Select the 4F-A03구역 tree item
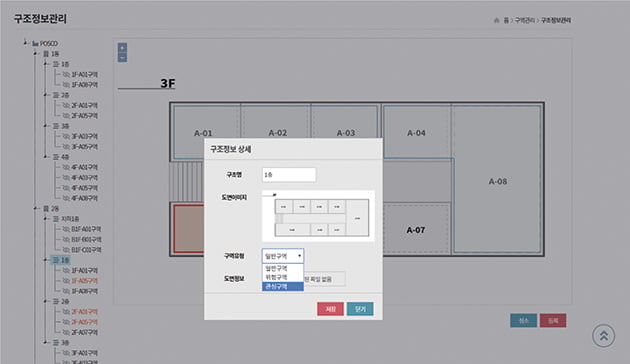The height and width of the screenshot is (364, 630). tap(84, 178)
